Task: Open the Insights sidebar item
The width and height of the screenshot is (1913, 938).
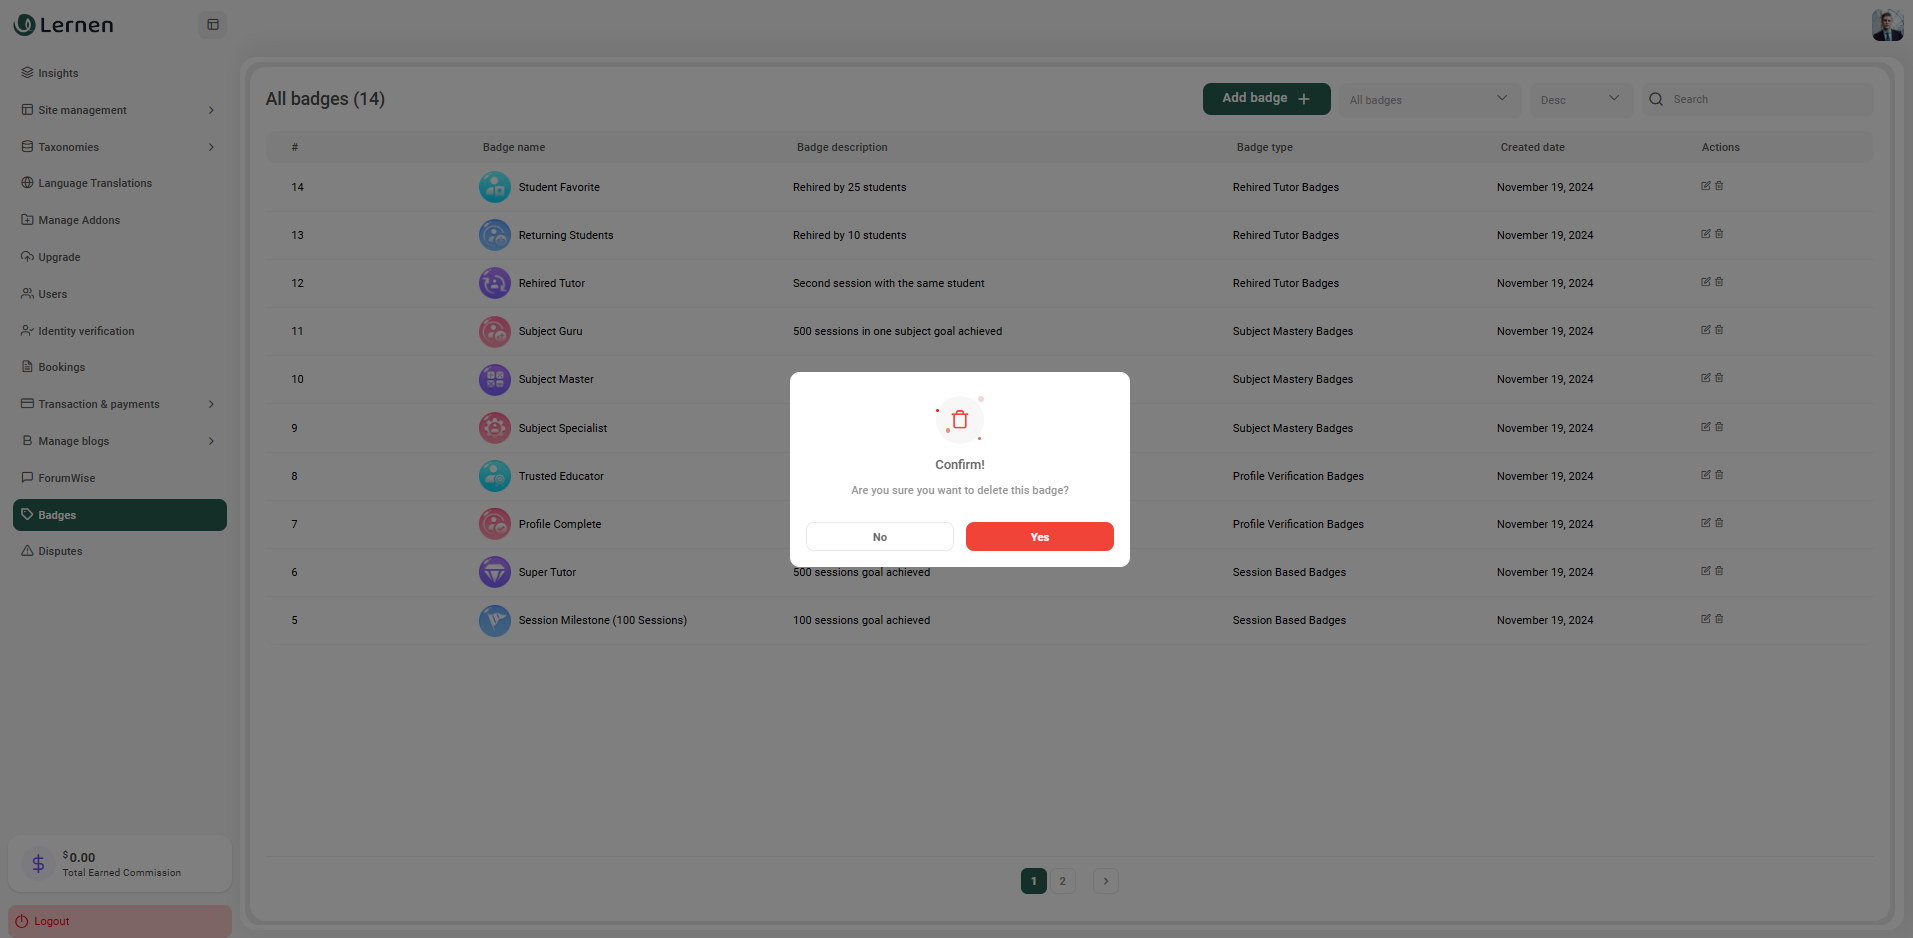Action: (58, 73)
